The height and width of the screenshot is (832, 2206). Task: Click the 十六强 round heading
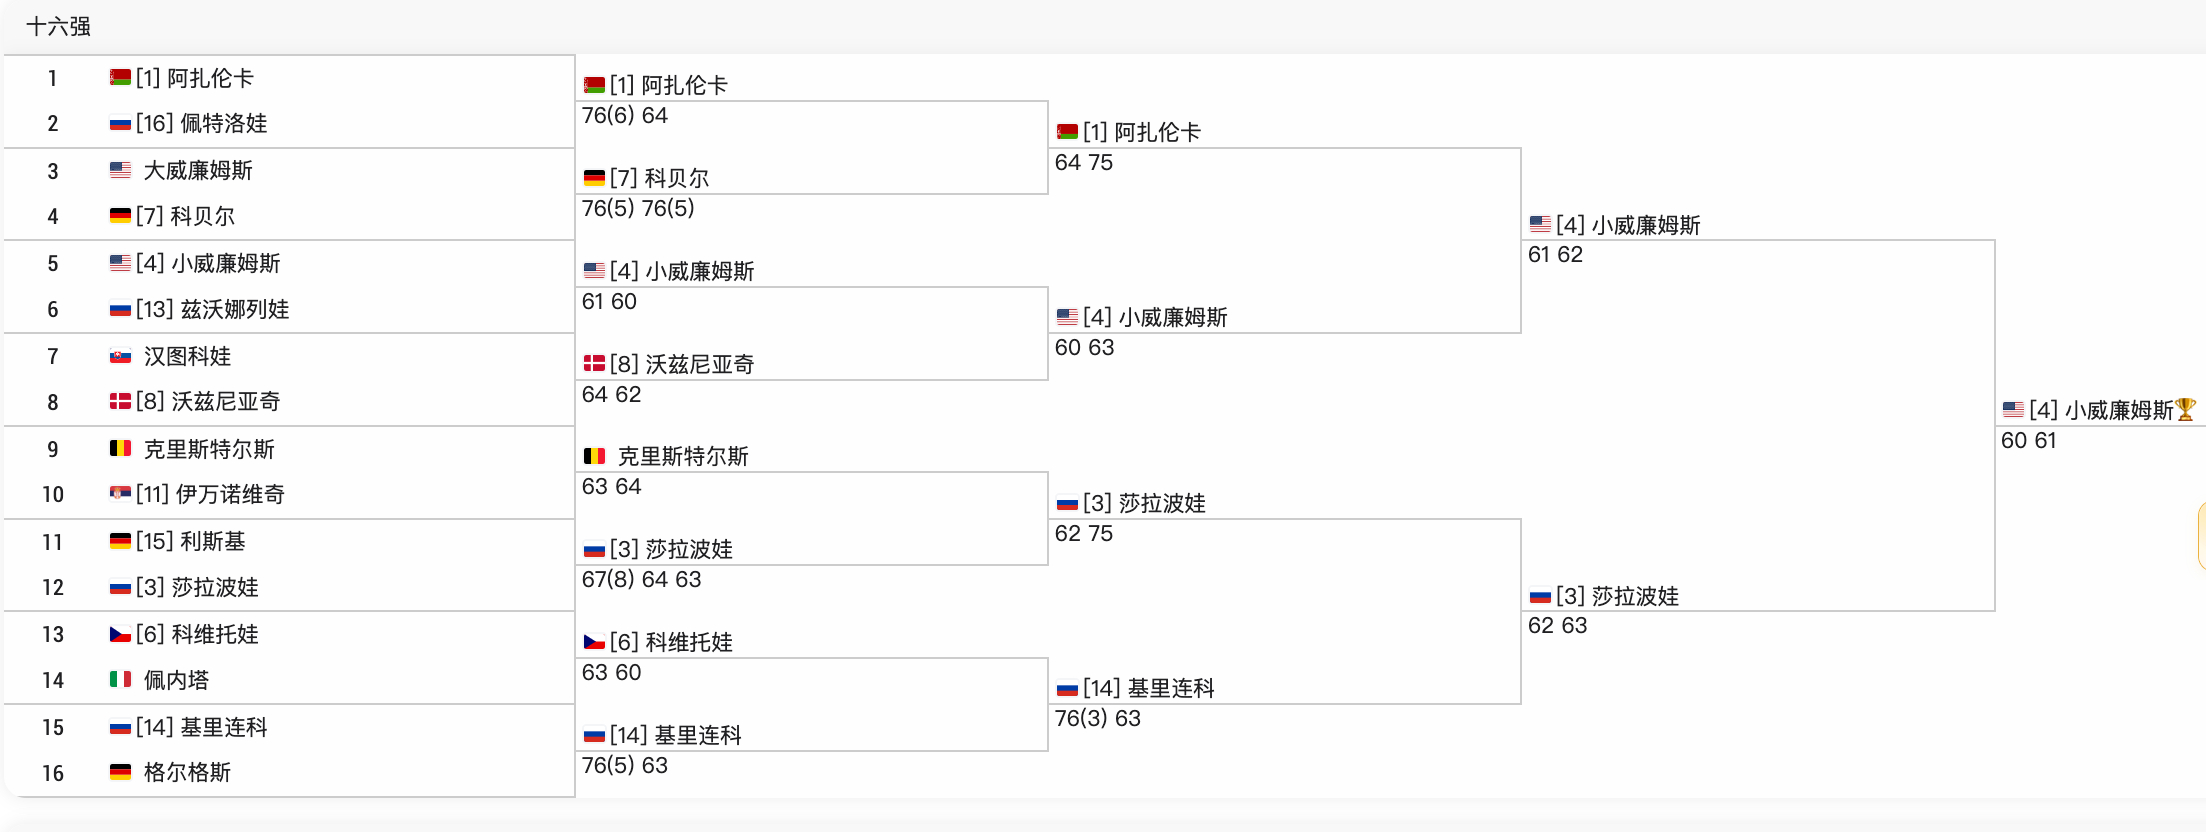[x=58, y=27]
